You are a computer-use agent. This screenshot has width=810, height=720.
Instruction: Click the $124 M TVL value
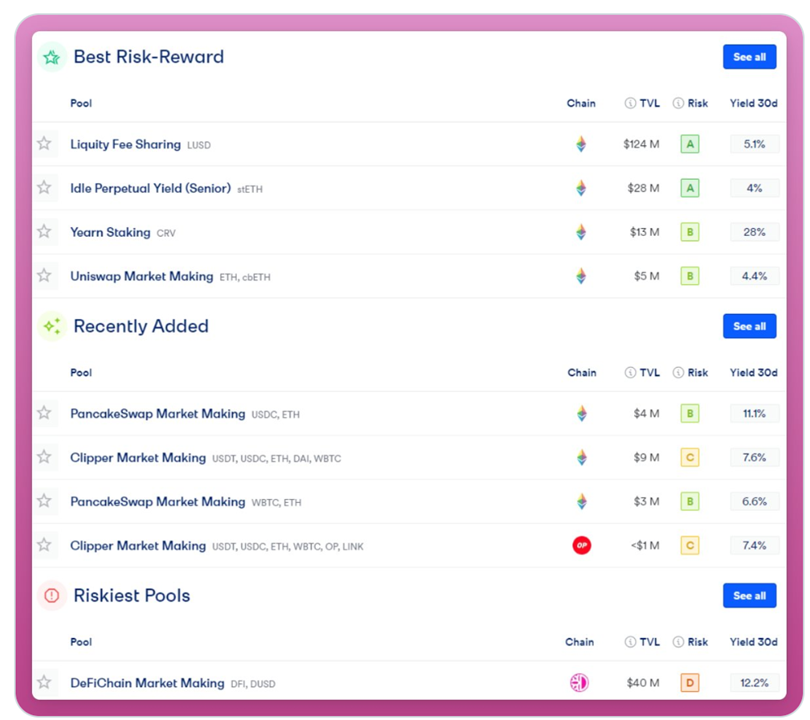pyautogui.click(x=641, y=144)
